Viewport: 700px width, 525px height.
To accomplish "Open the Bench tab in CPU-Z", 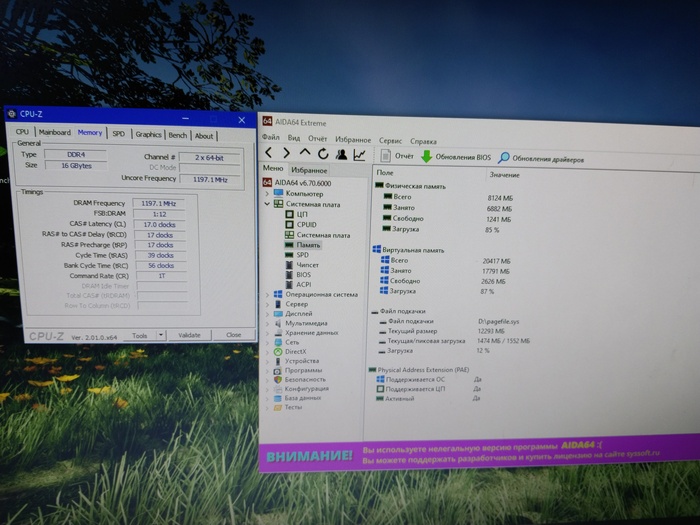I will tap(177, 136).
